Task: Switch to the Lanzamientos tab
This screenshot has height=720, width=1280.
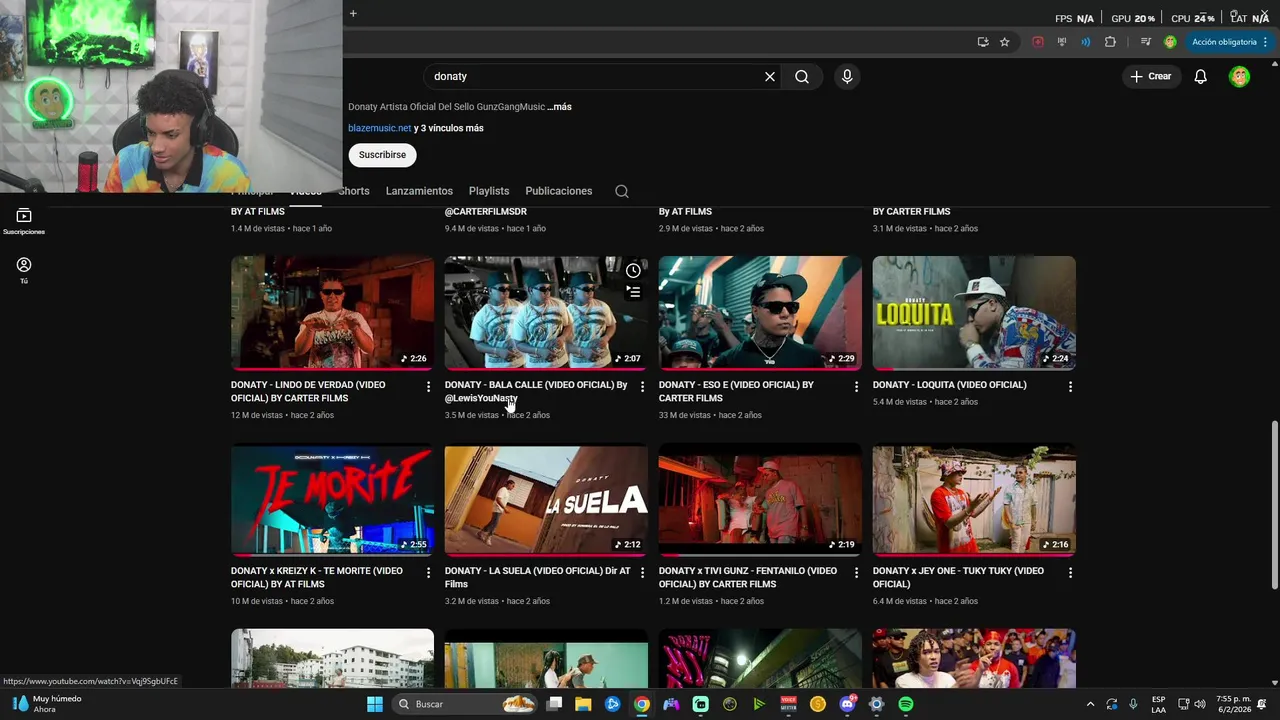Action: 419,191
